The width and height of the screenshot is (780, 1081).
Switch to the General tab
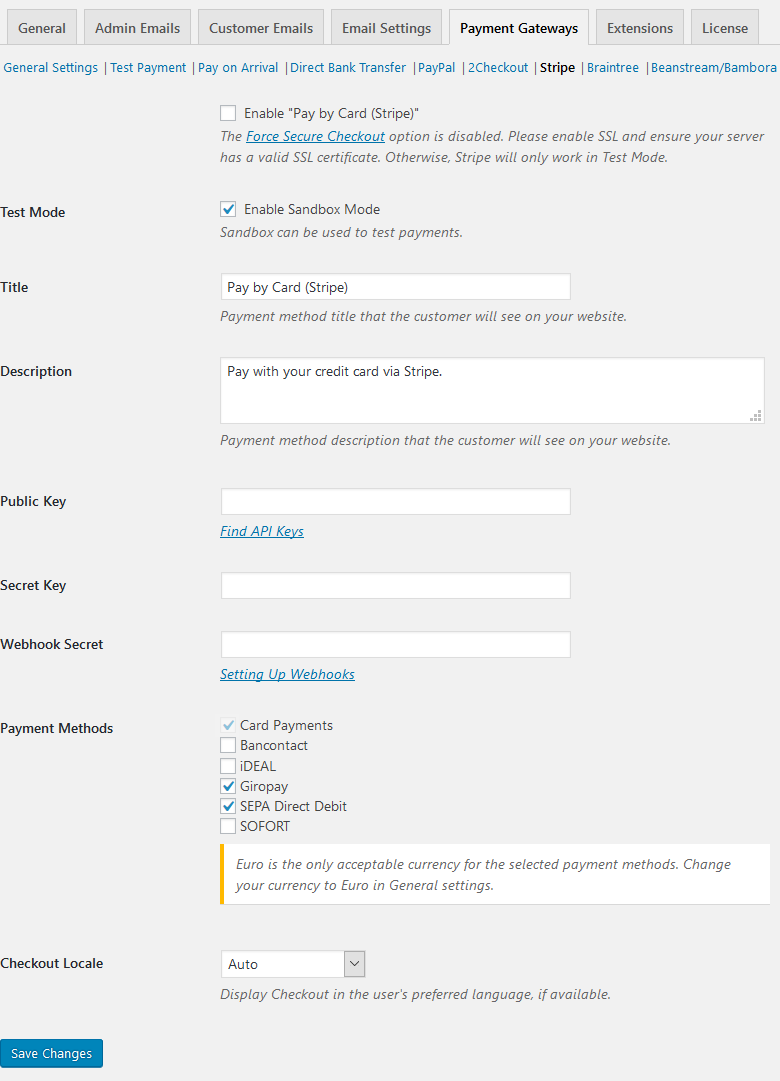click(42, 28)
